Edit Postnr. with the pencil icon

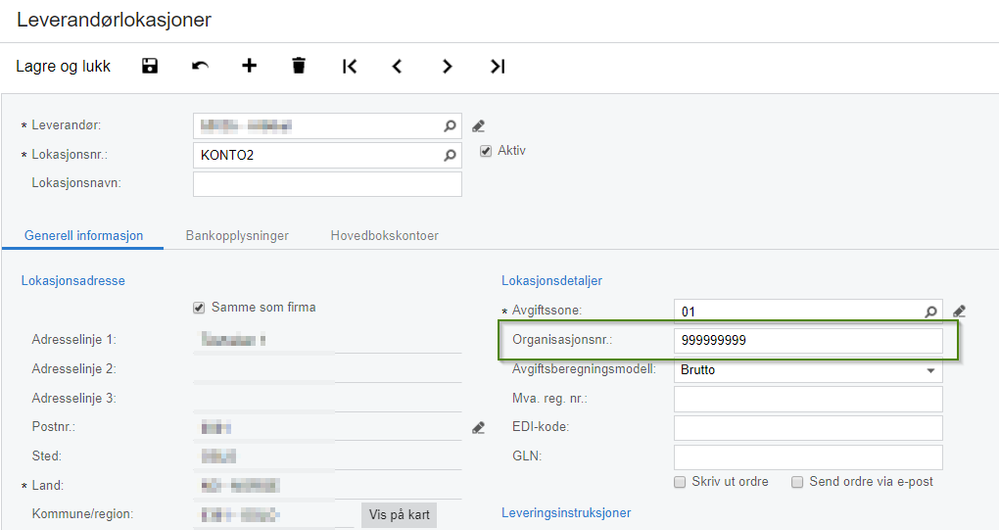coord(478,427)
